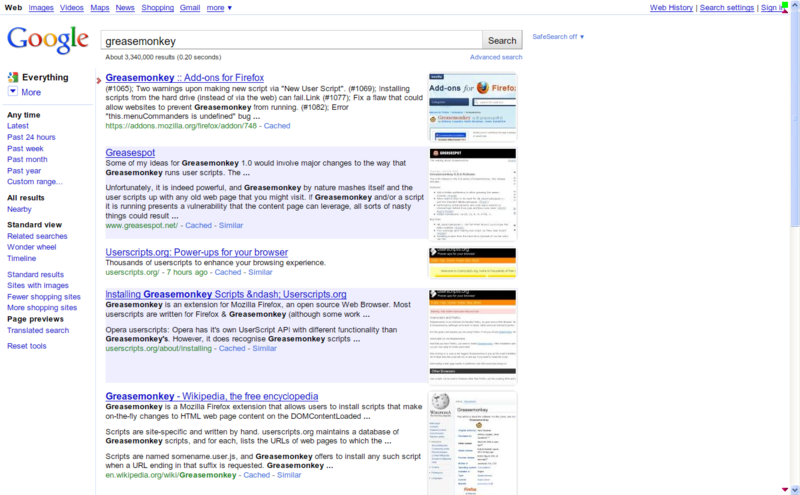Open Userscripts.org Power-ups result title
The height and width of the screenshot is (495, 800).
(x=196, y=252)
